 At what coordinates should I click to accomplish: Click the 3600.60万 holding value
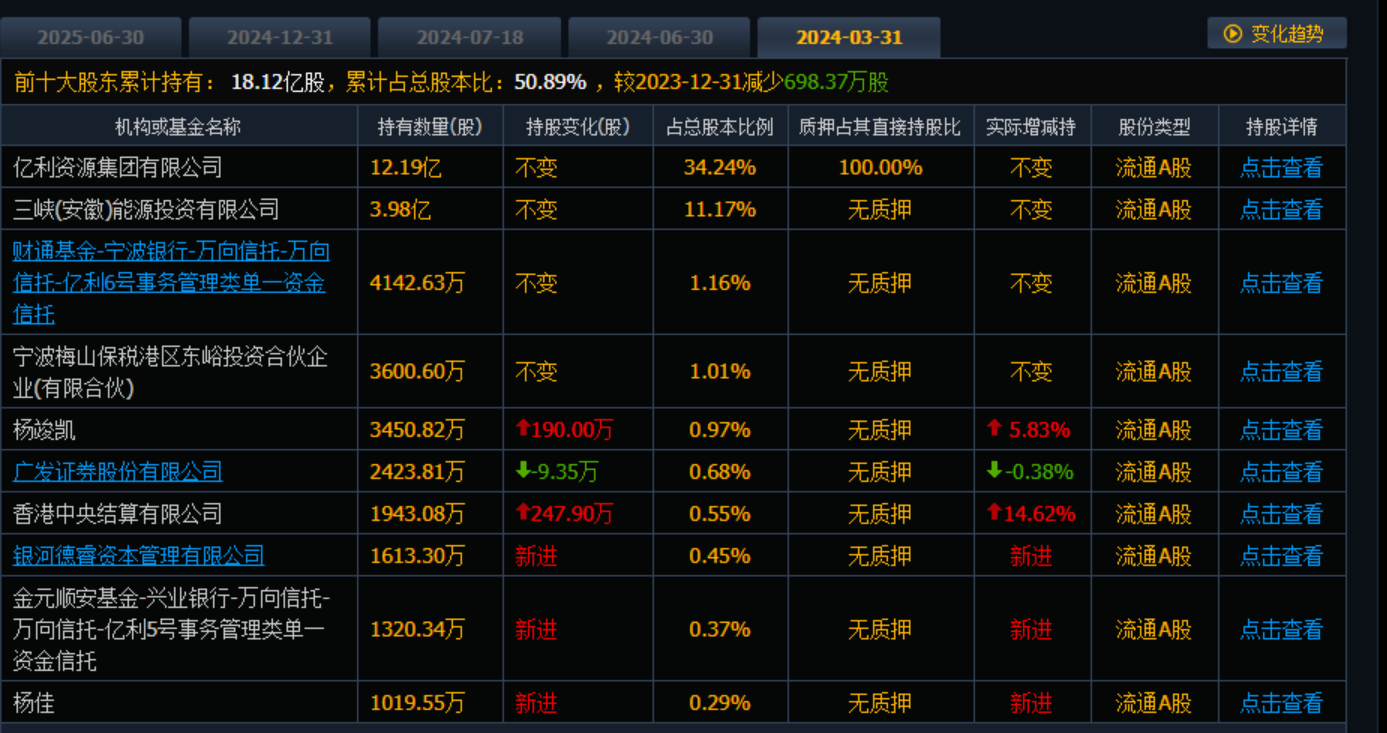[417, 371]
